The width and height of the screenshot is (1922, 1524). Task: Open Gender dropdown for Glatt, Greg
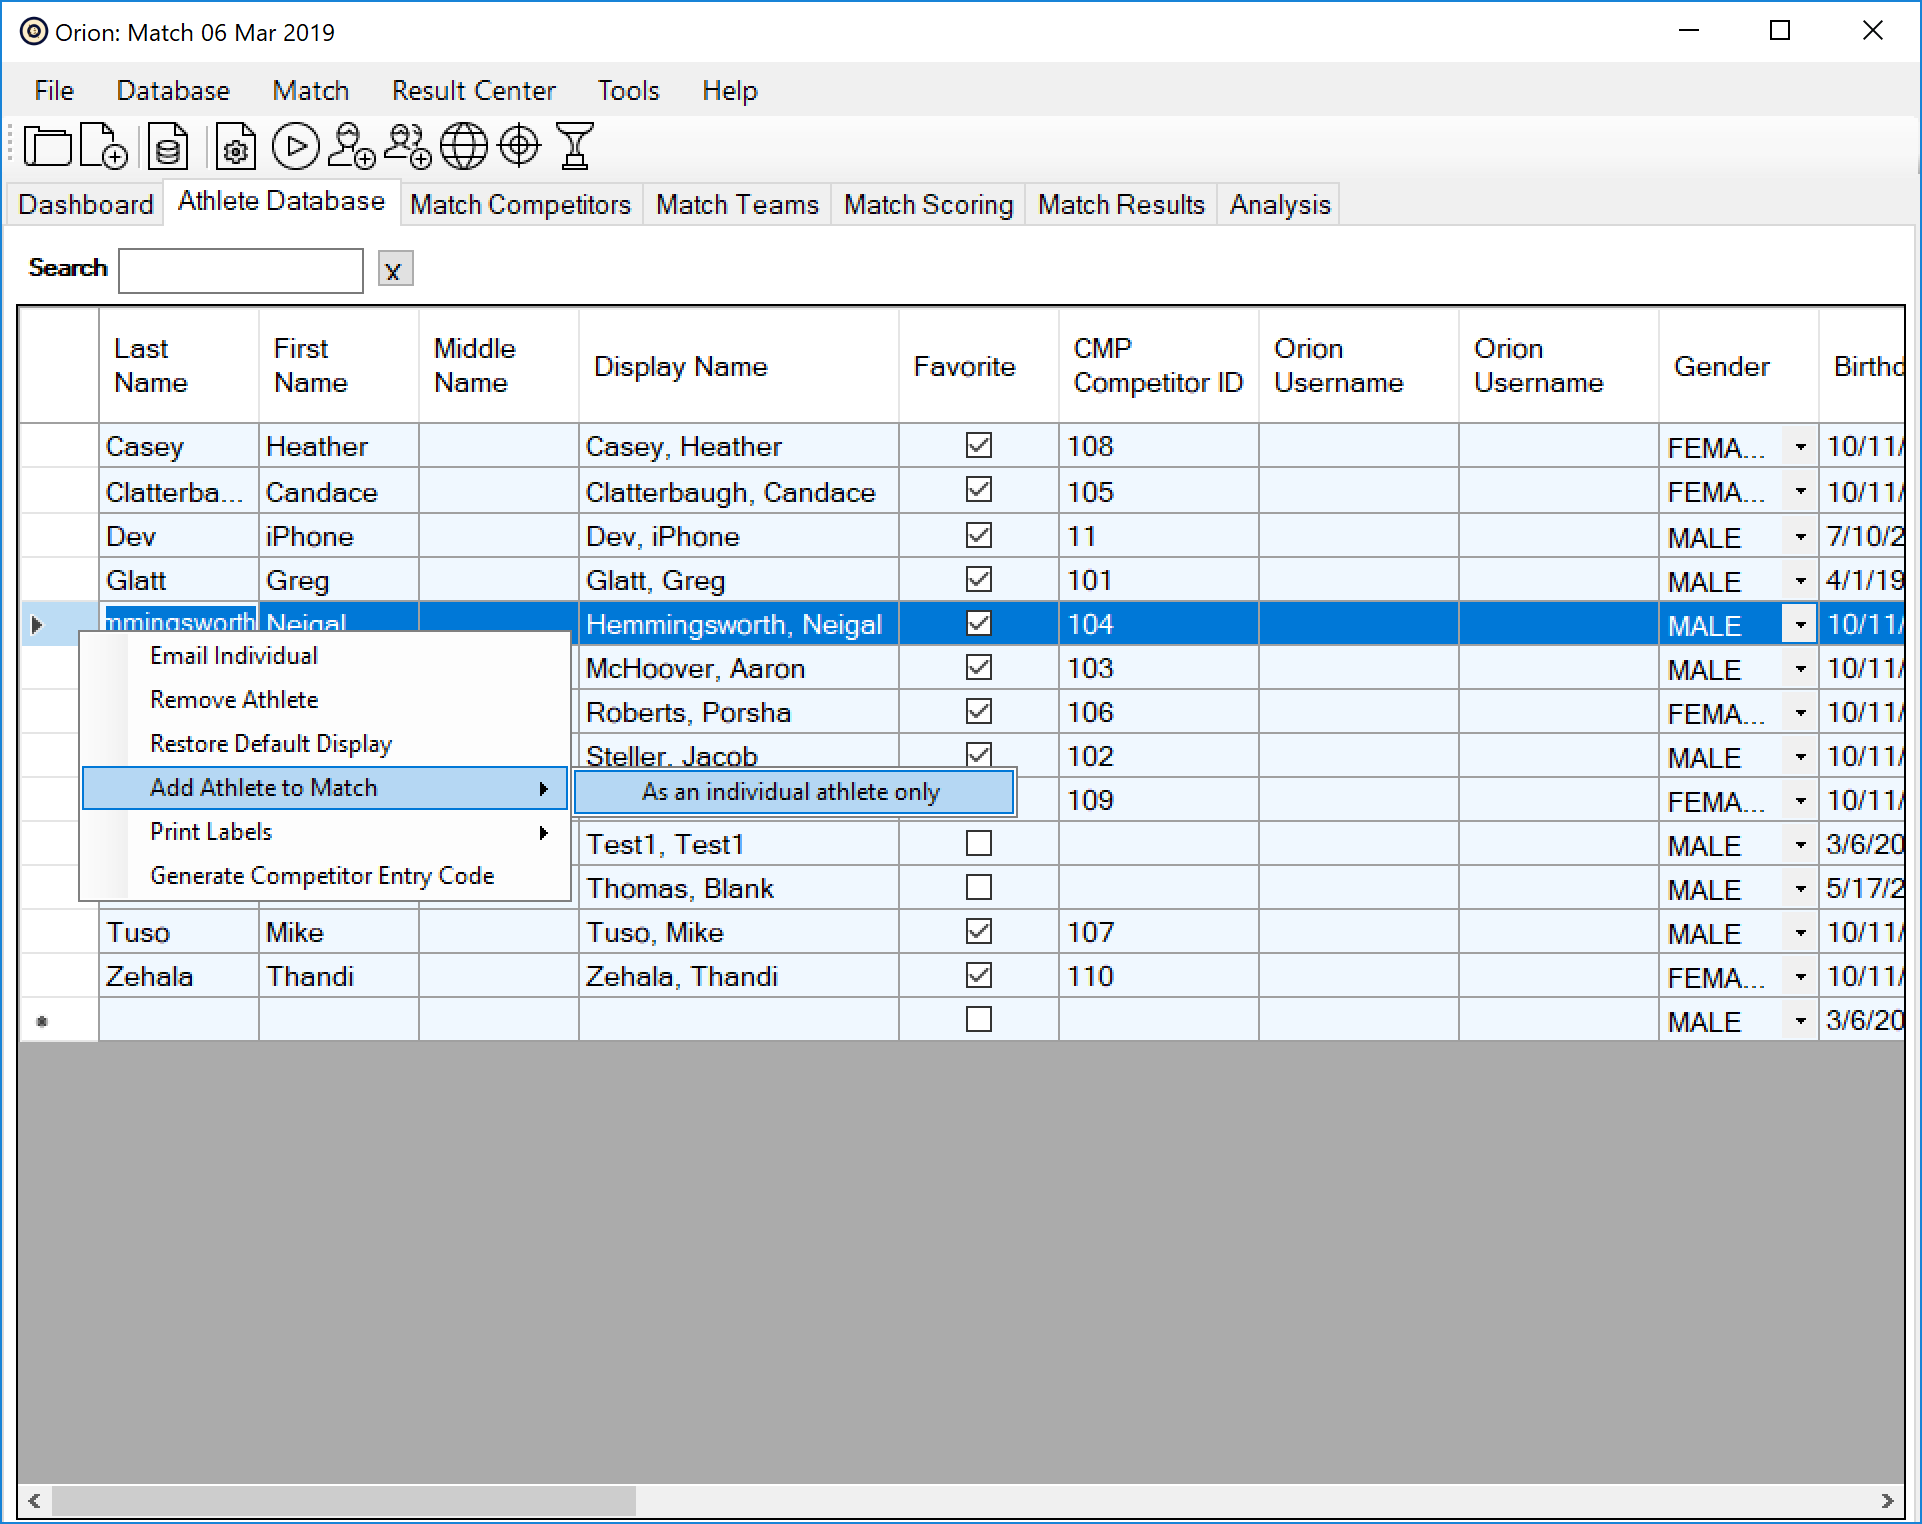pos(1800,581)
